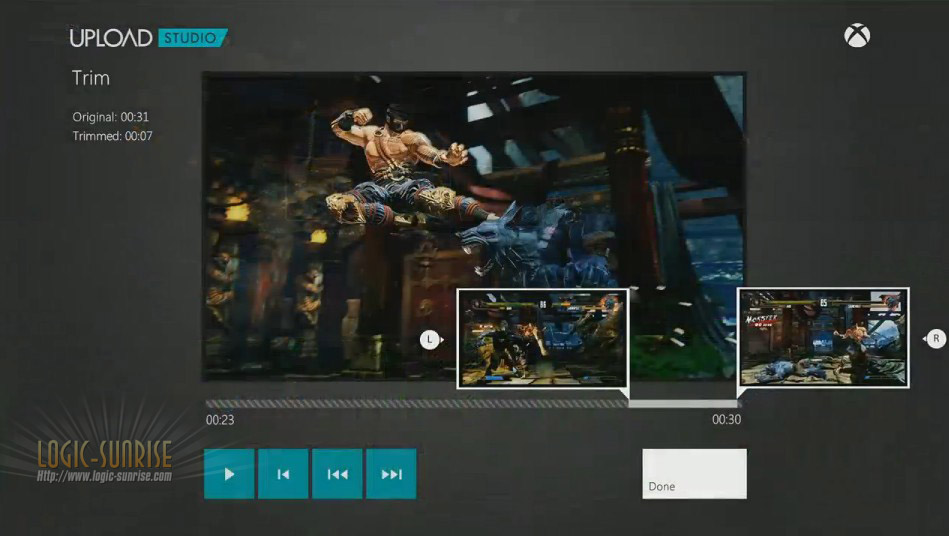Screen dimensions: 949x536
Task: Click the 00:30 end time label
Action: coord(726,419)
